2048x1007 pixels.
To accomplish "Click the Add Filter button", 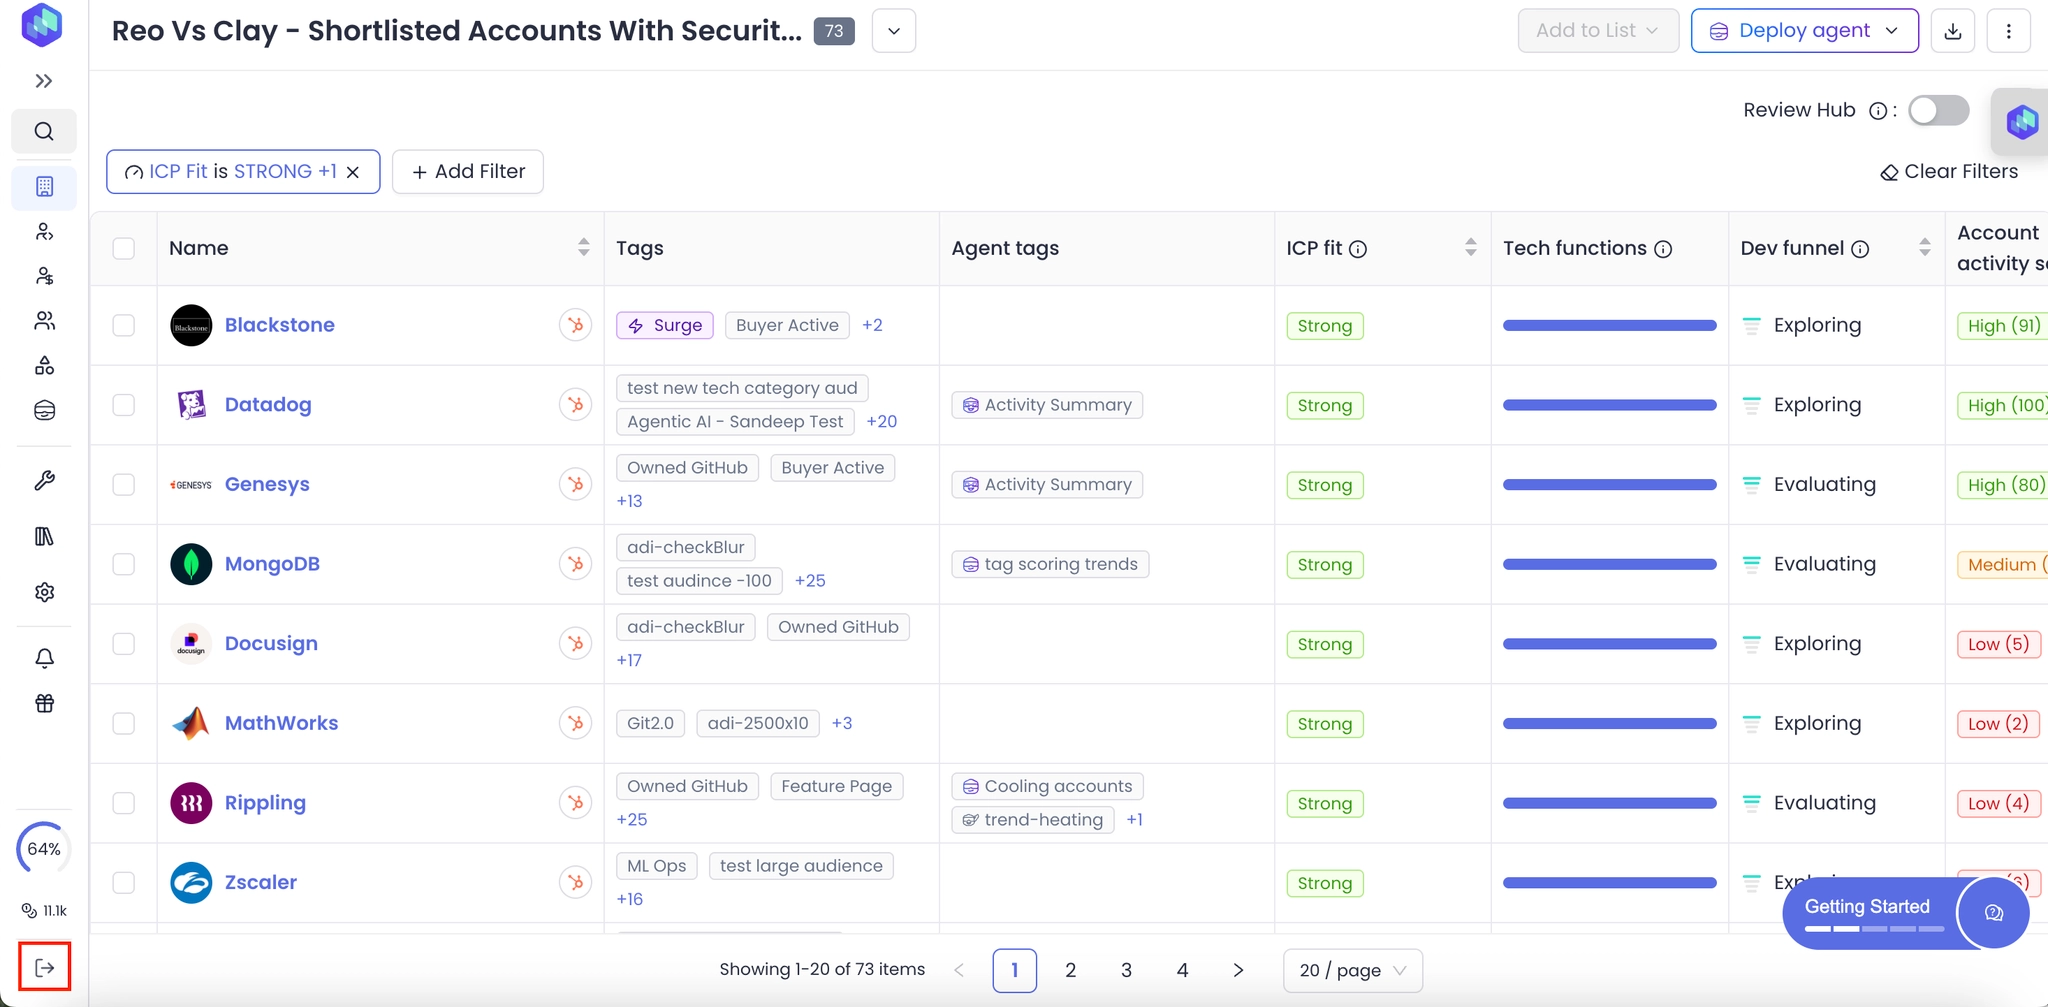I will 468,172.
